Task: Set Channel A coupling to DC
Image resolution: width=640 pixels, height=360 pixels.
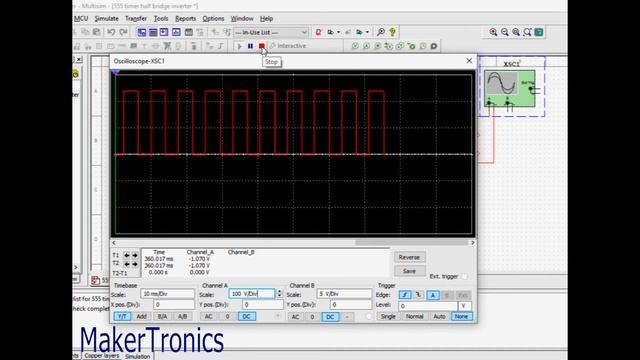Action: tap(247, 316)
